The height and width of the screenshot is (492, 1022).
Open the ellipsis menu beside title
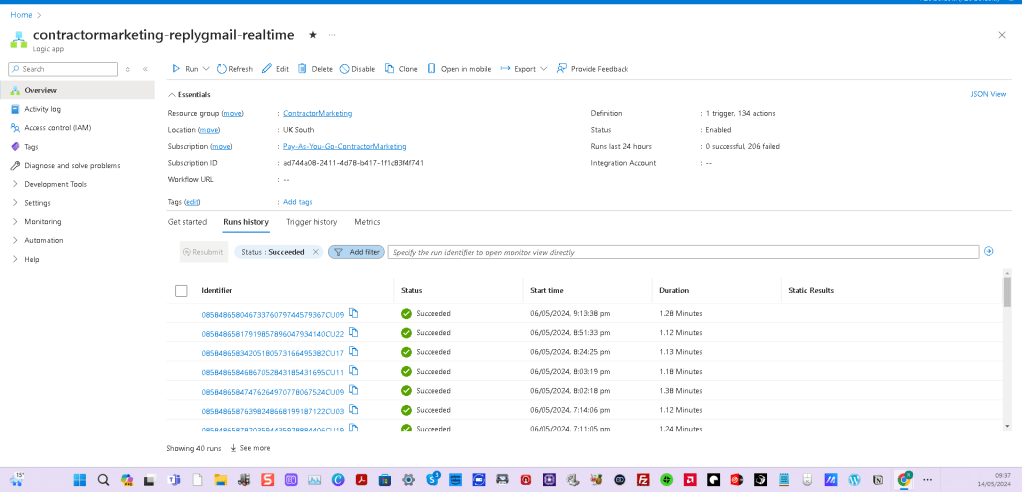pyautogui.click(x=332, y=35)
